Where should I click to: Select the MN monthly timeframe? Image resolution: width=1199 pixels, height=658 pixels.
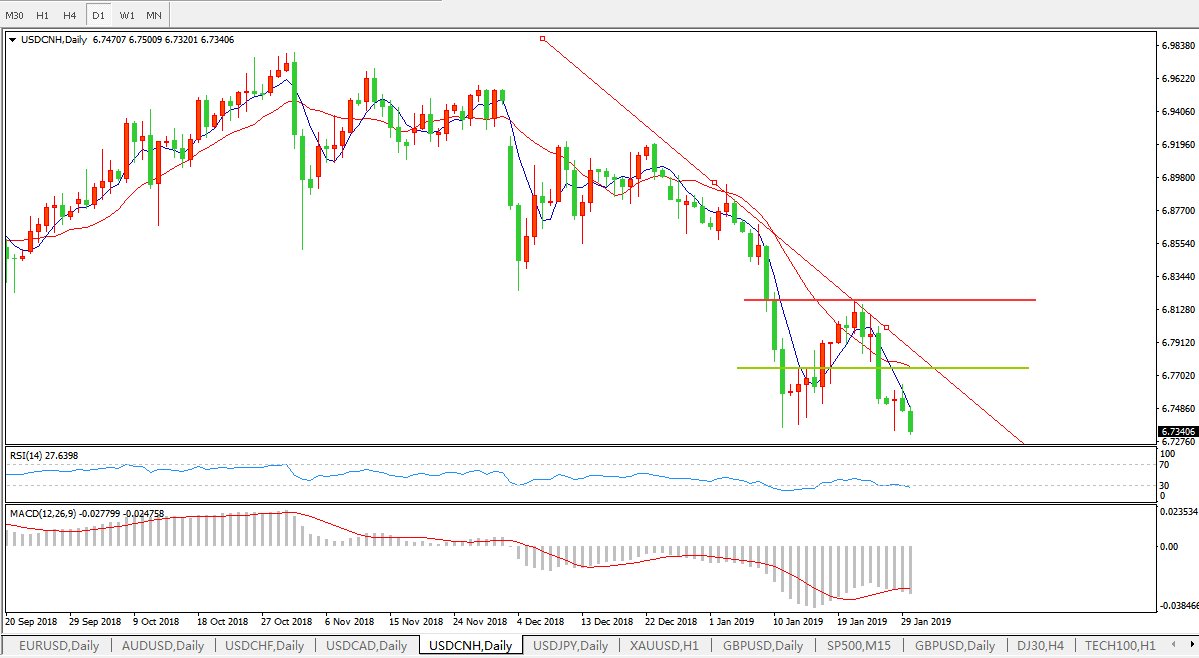tap(153, 16)
